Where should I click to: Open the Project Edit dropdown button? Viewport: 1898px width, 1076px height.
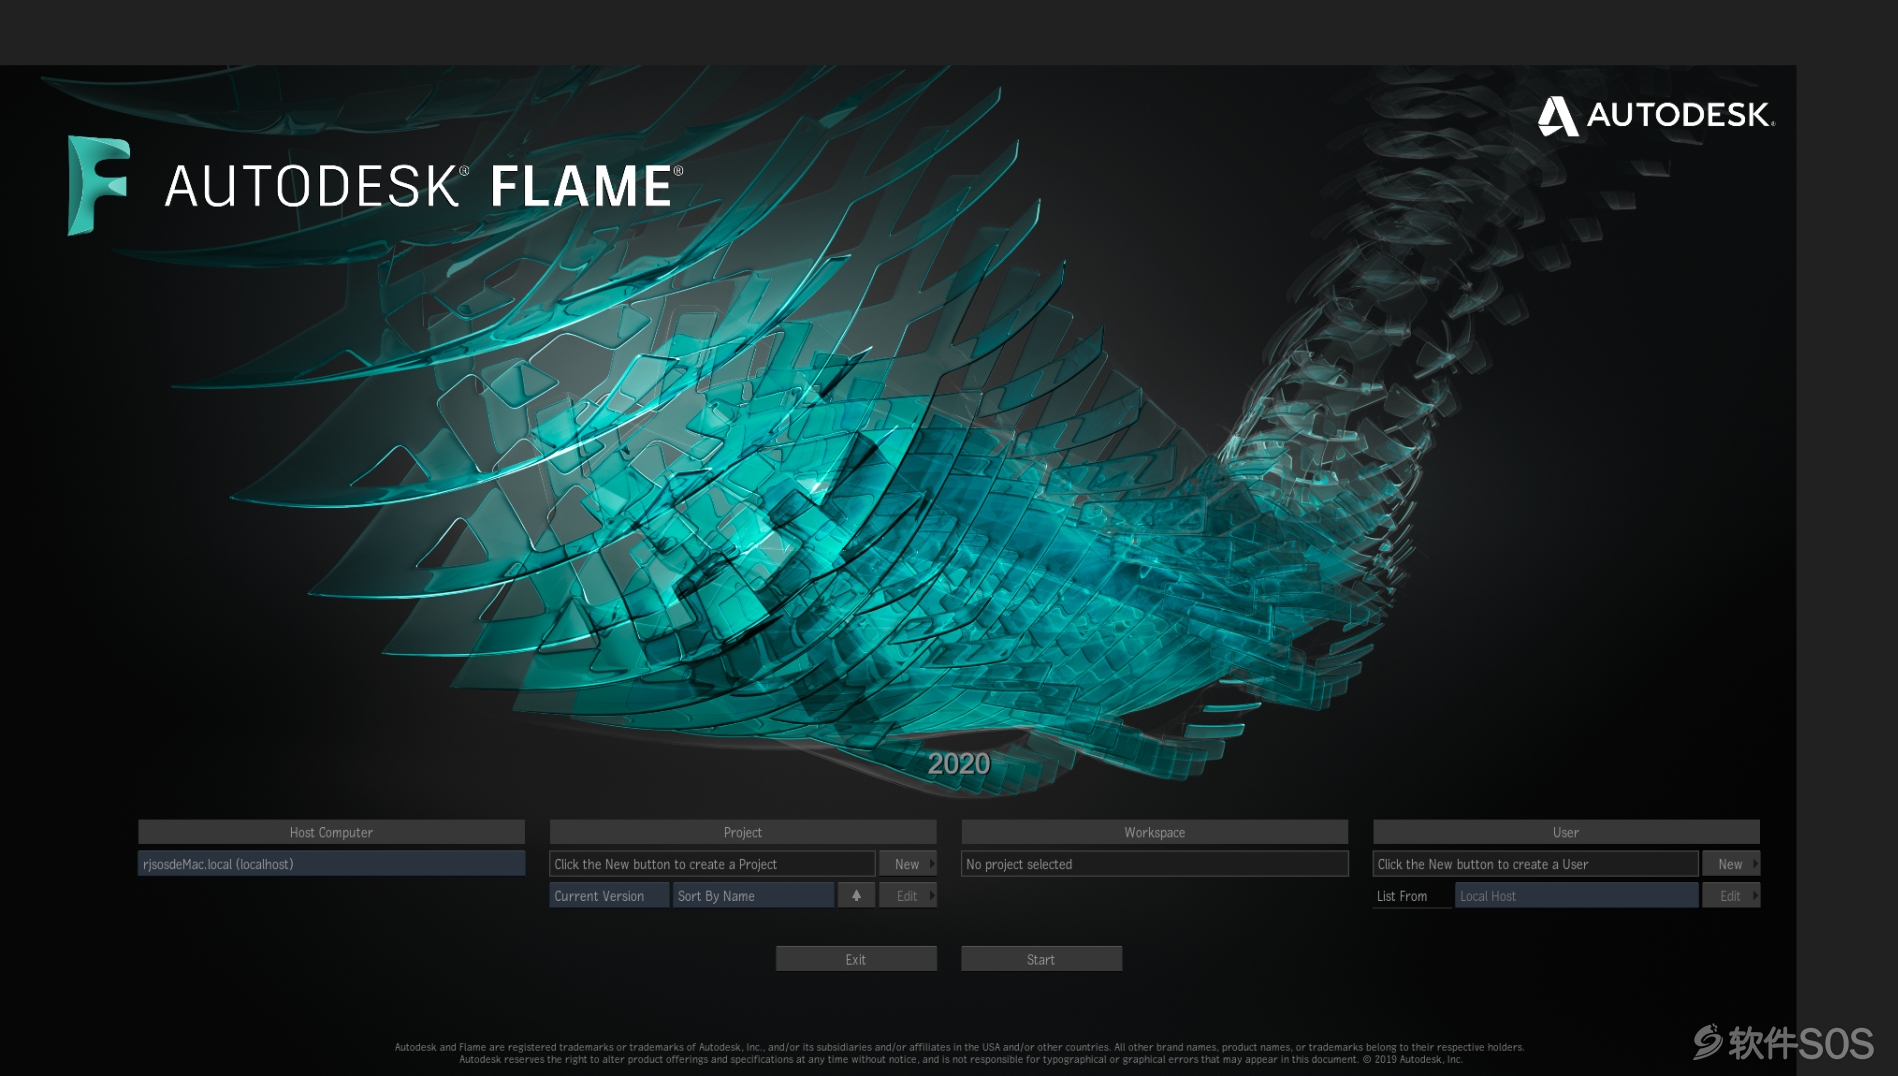click(907, 896)
